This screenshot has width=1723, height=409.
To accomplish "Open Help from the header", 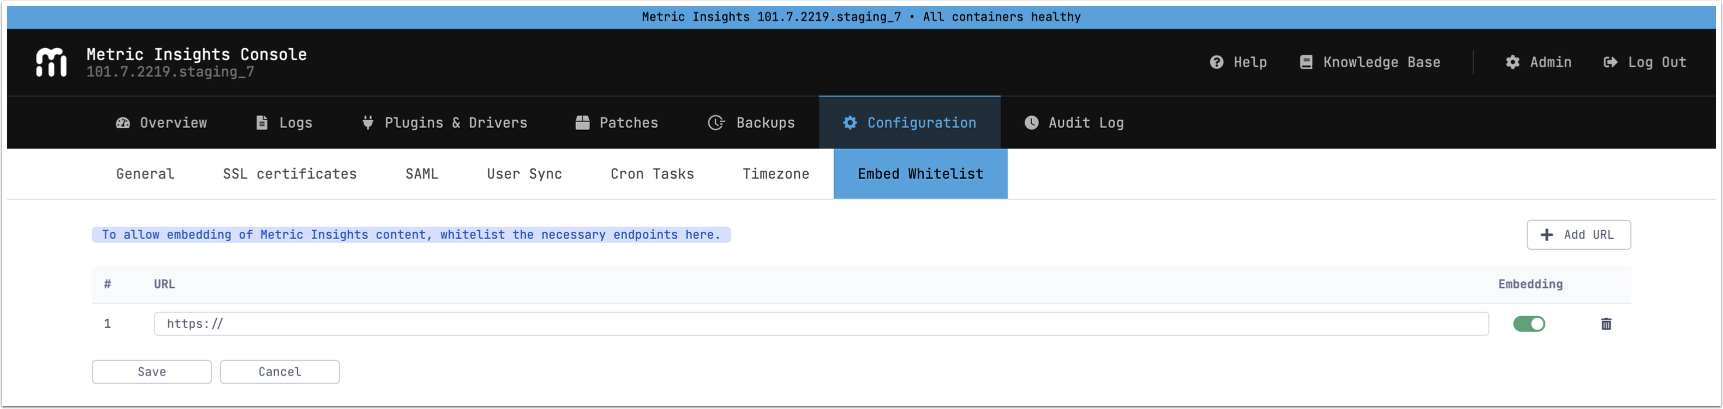I will (1238, 62).
